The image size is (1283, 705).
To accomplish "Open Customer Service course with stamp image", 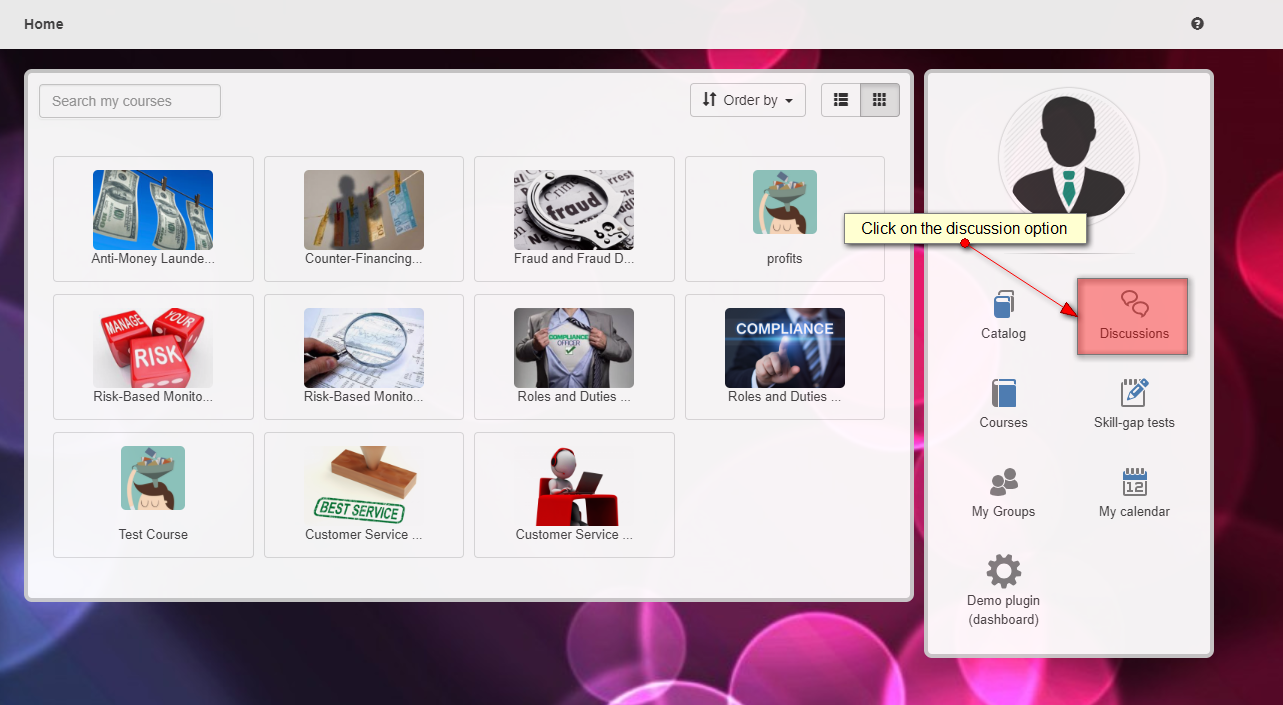I will (x=364, y=486).
